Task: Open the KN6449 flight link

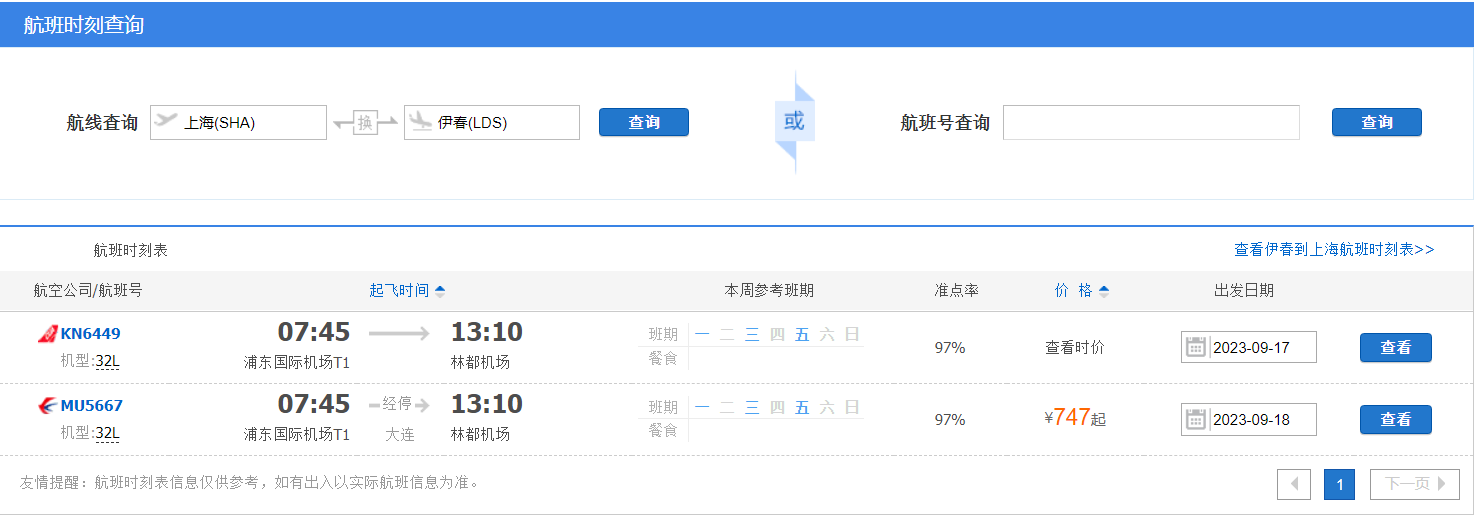Action: coord(91,334)
